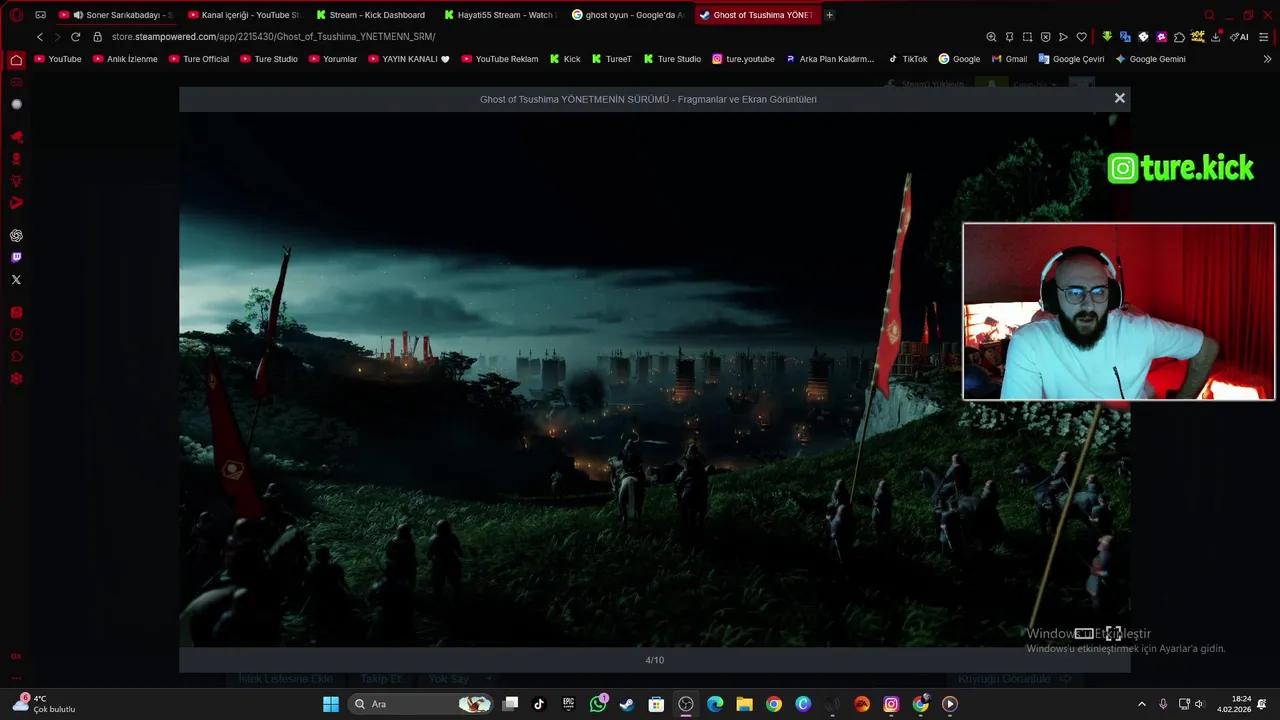Click the zoom magnifier icon in address bar
The height and width of the screenshot is (720, 1280).
click(x=991, y=37)
